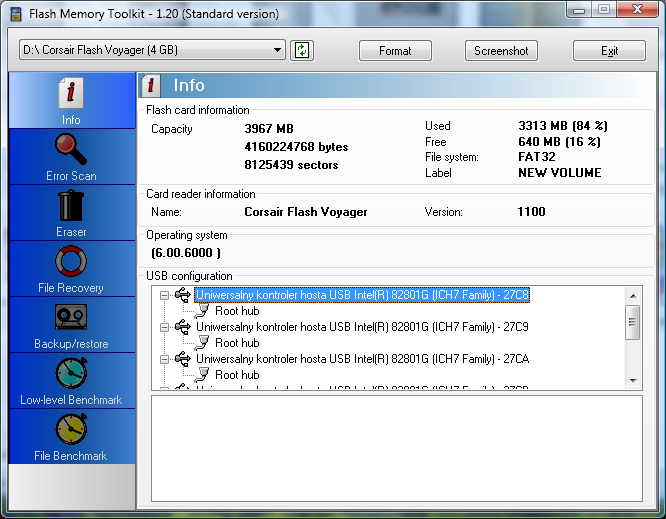Collapse the 27CA USB host controller node
The height and width of the screenshot is (519, 666).
[x=164, y=360]
